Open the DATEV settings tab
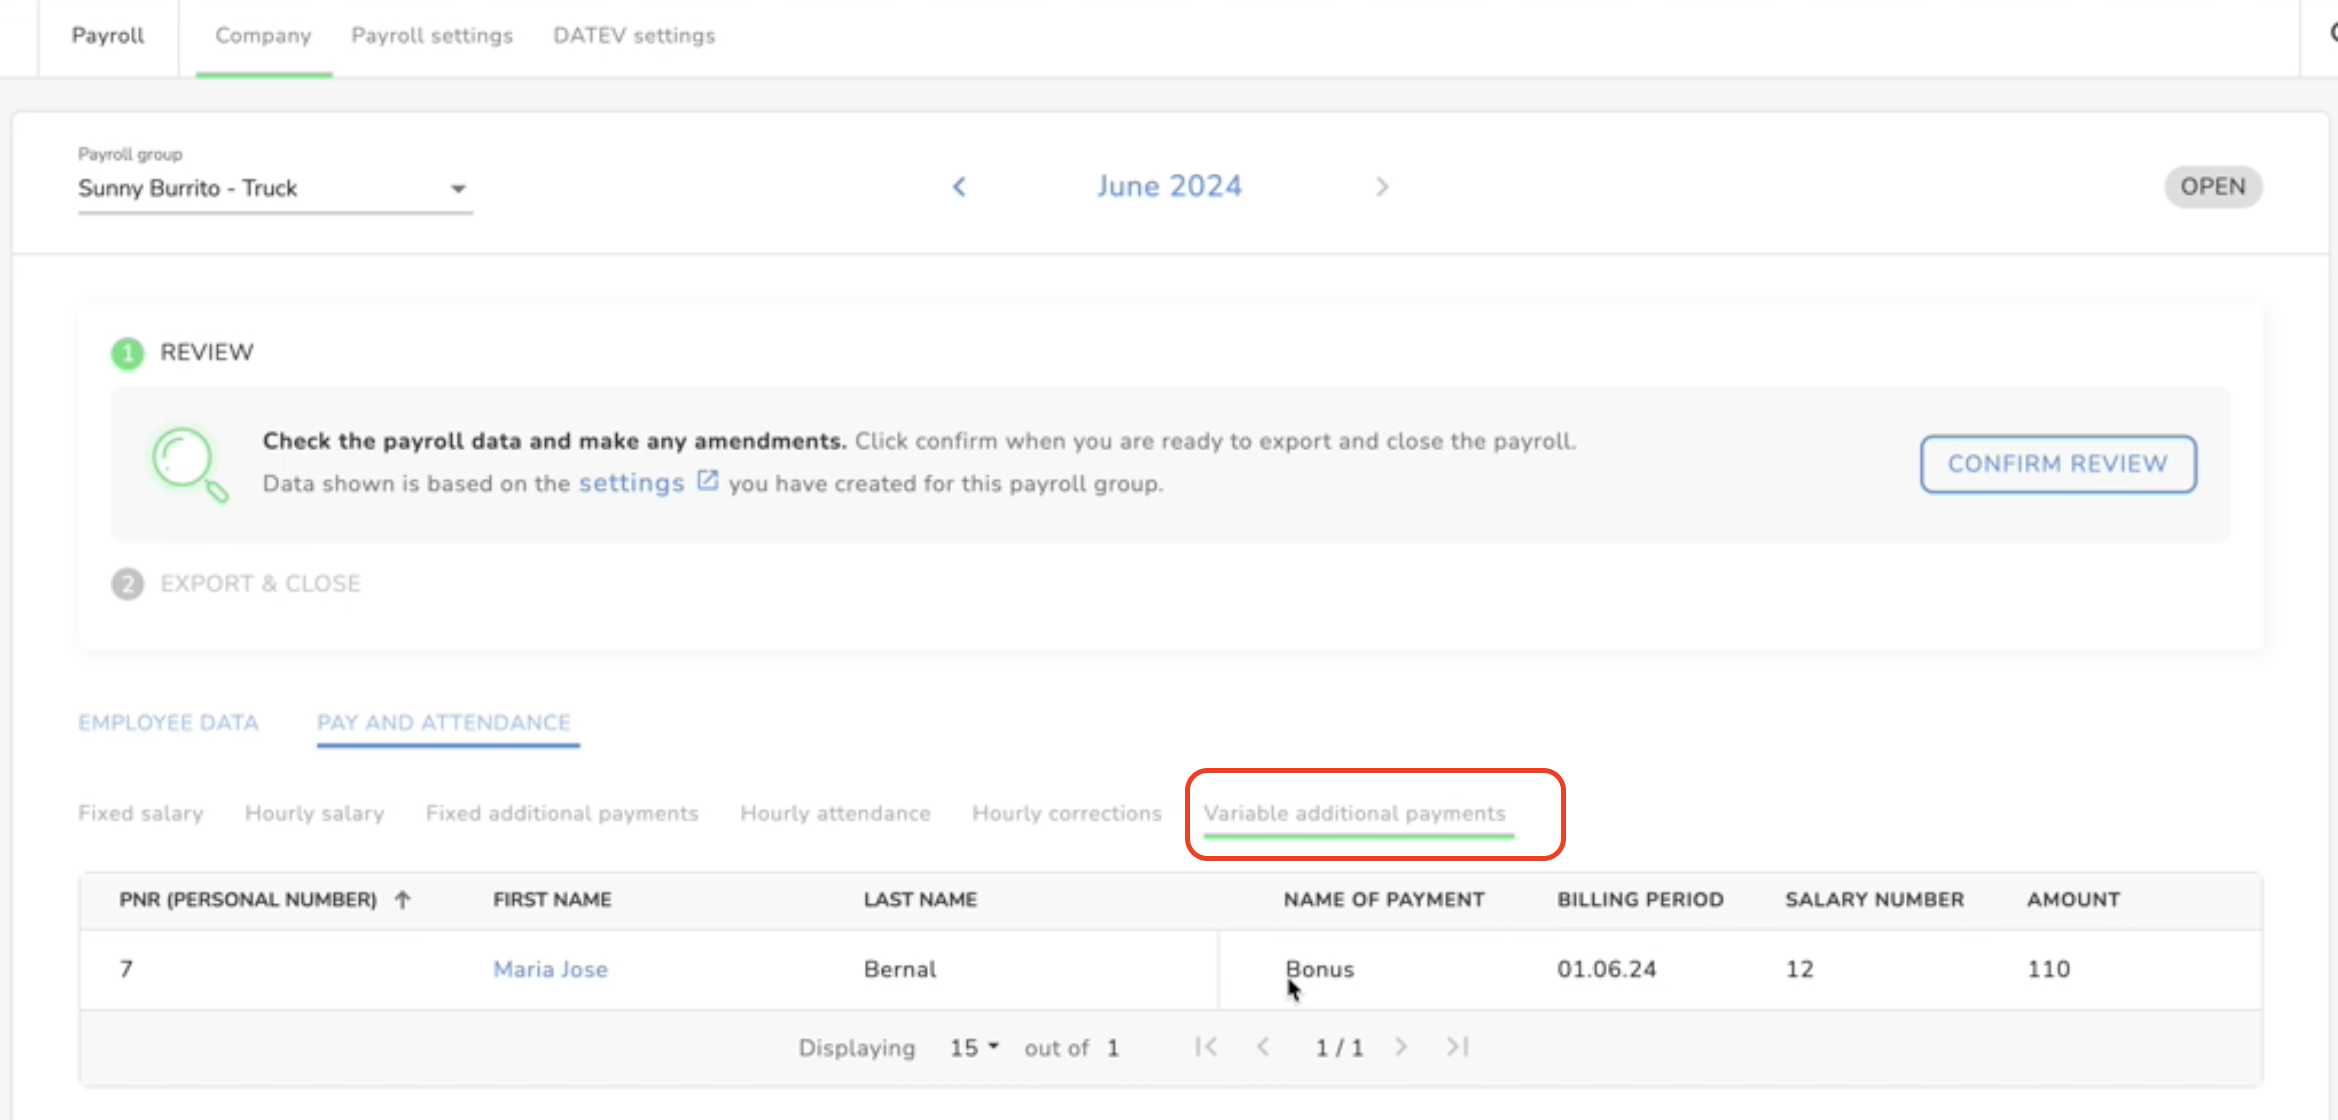The width and height of the screenshot is (2338, 1120). pyautogui.click(x=634, y=36)
